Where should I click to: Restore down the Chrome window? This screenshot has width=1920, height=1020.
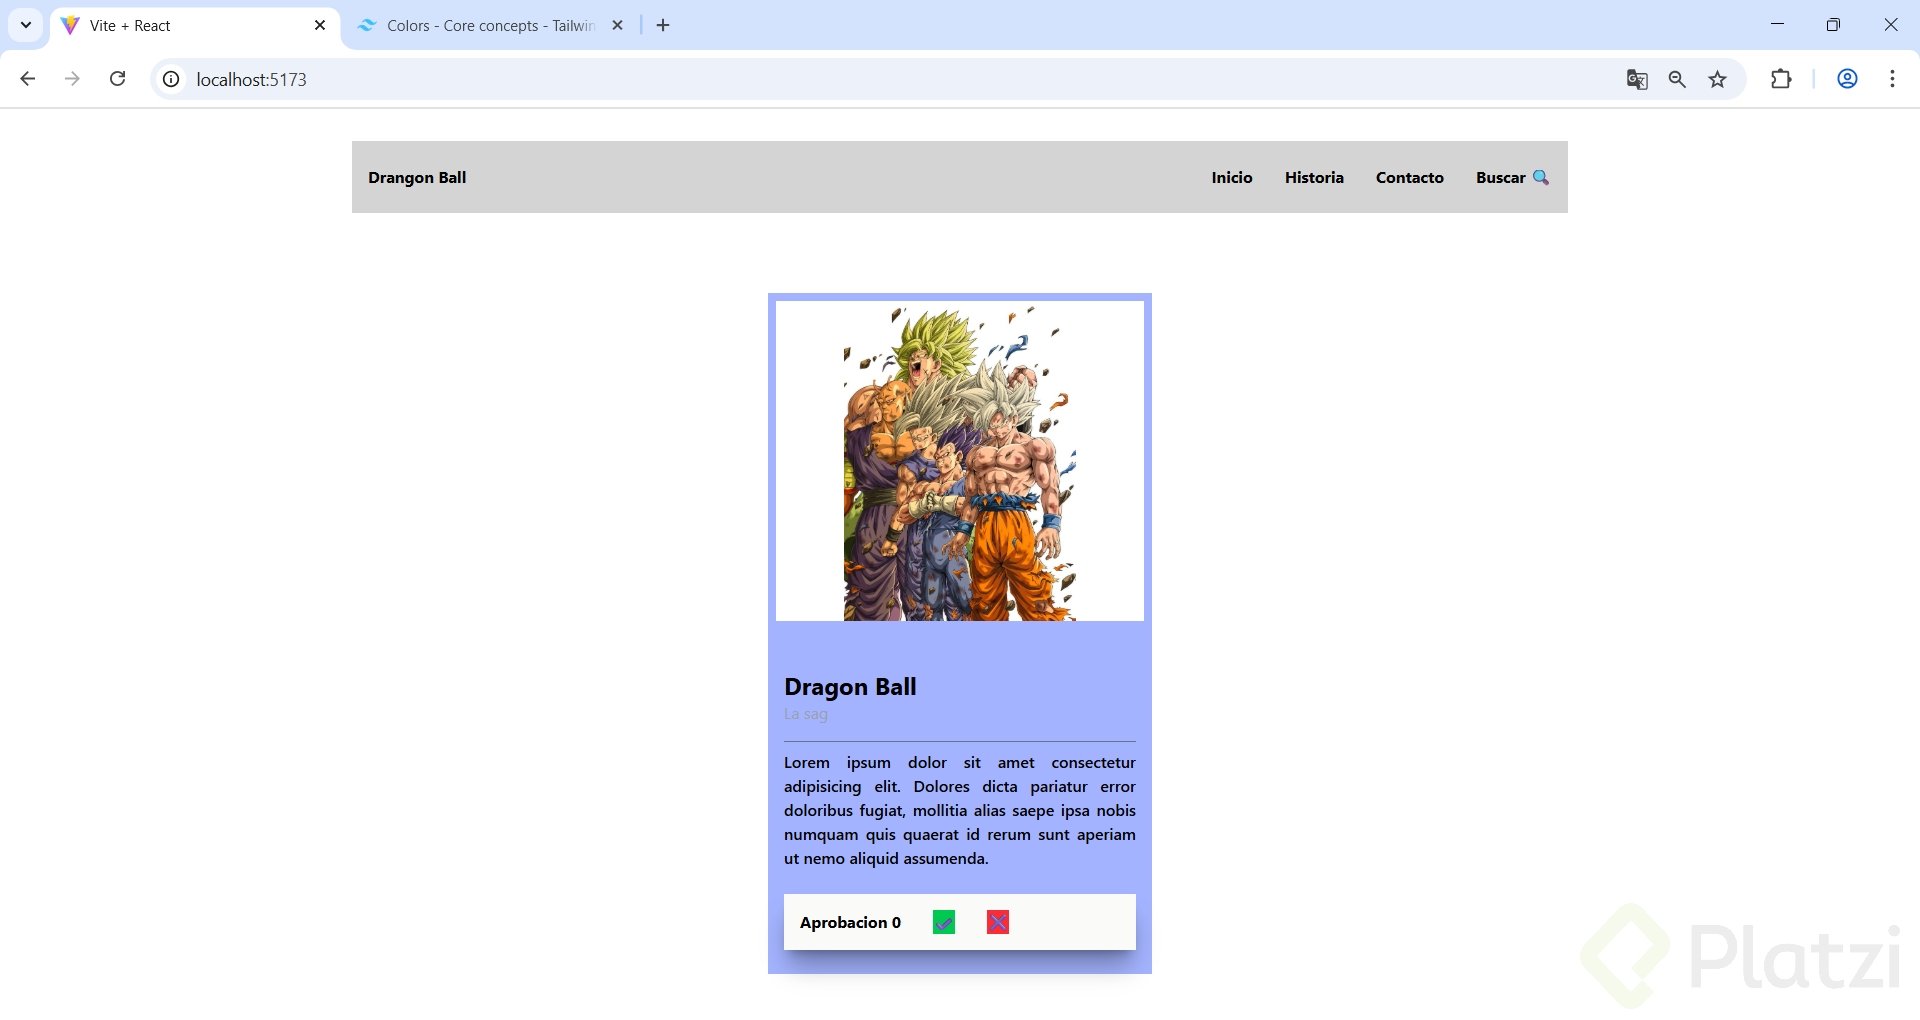[x=1833, y=25]
